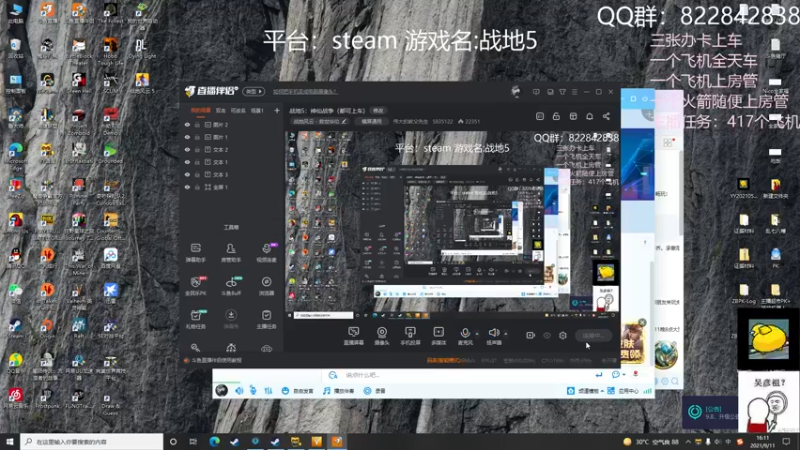Screen dimensions: 800x450
Task: Open the 弹幕助手 tool
Action: tap(195, 253)
